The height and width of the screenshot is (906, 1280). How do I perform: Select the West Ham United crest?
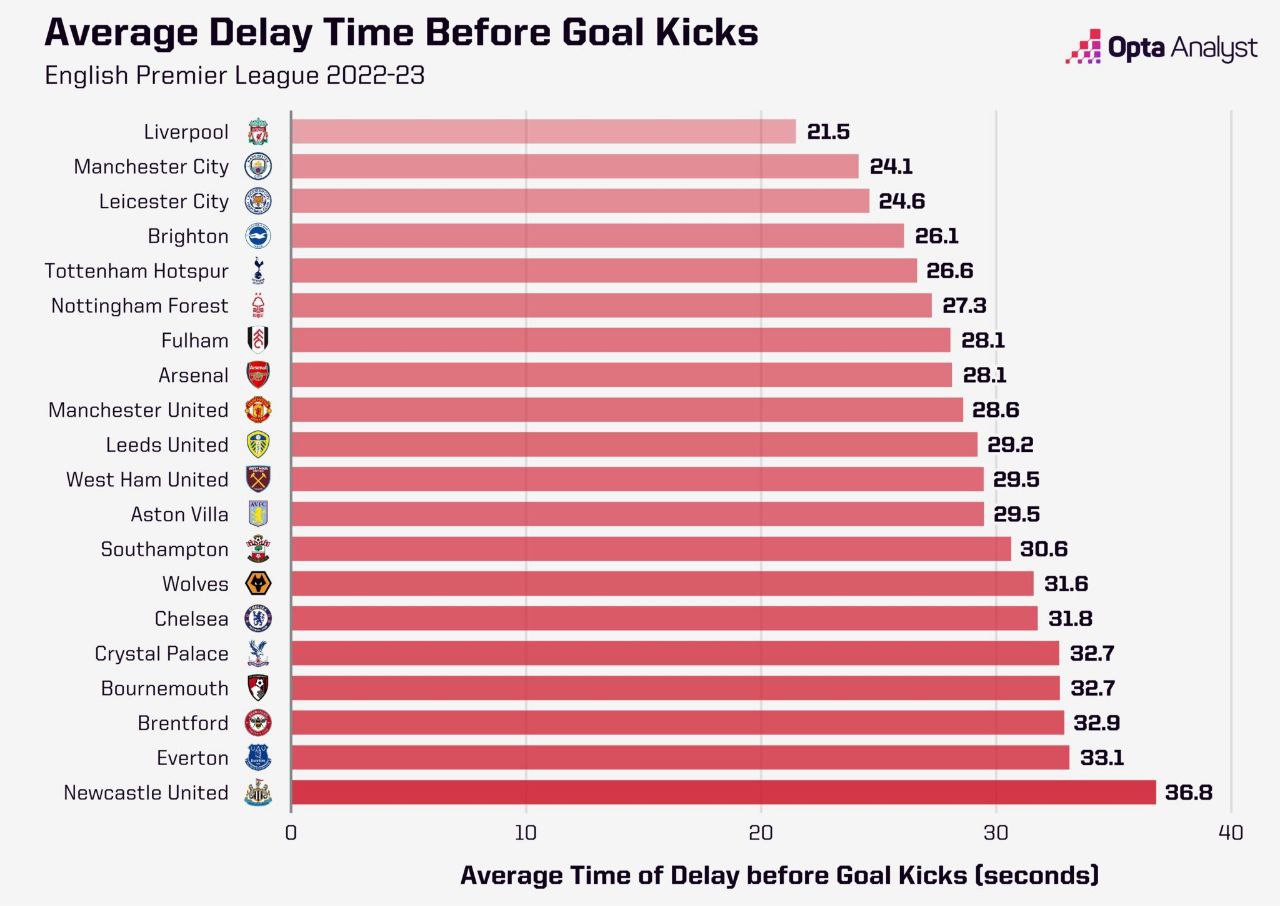pos(258,479)
